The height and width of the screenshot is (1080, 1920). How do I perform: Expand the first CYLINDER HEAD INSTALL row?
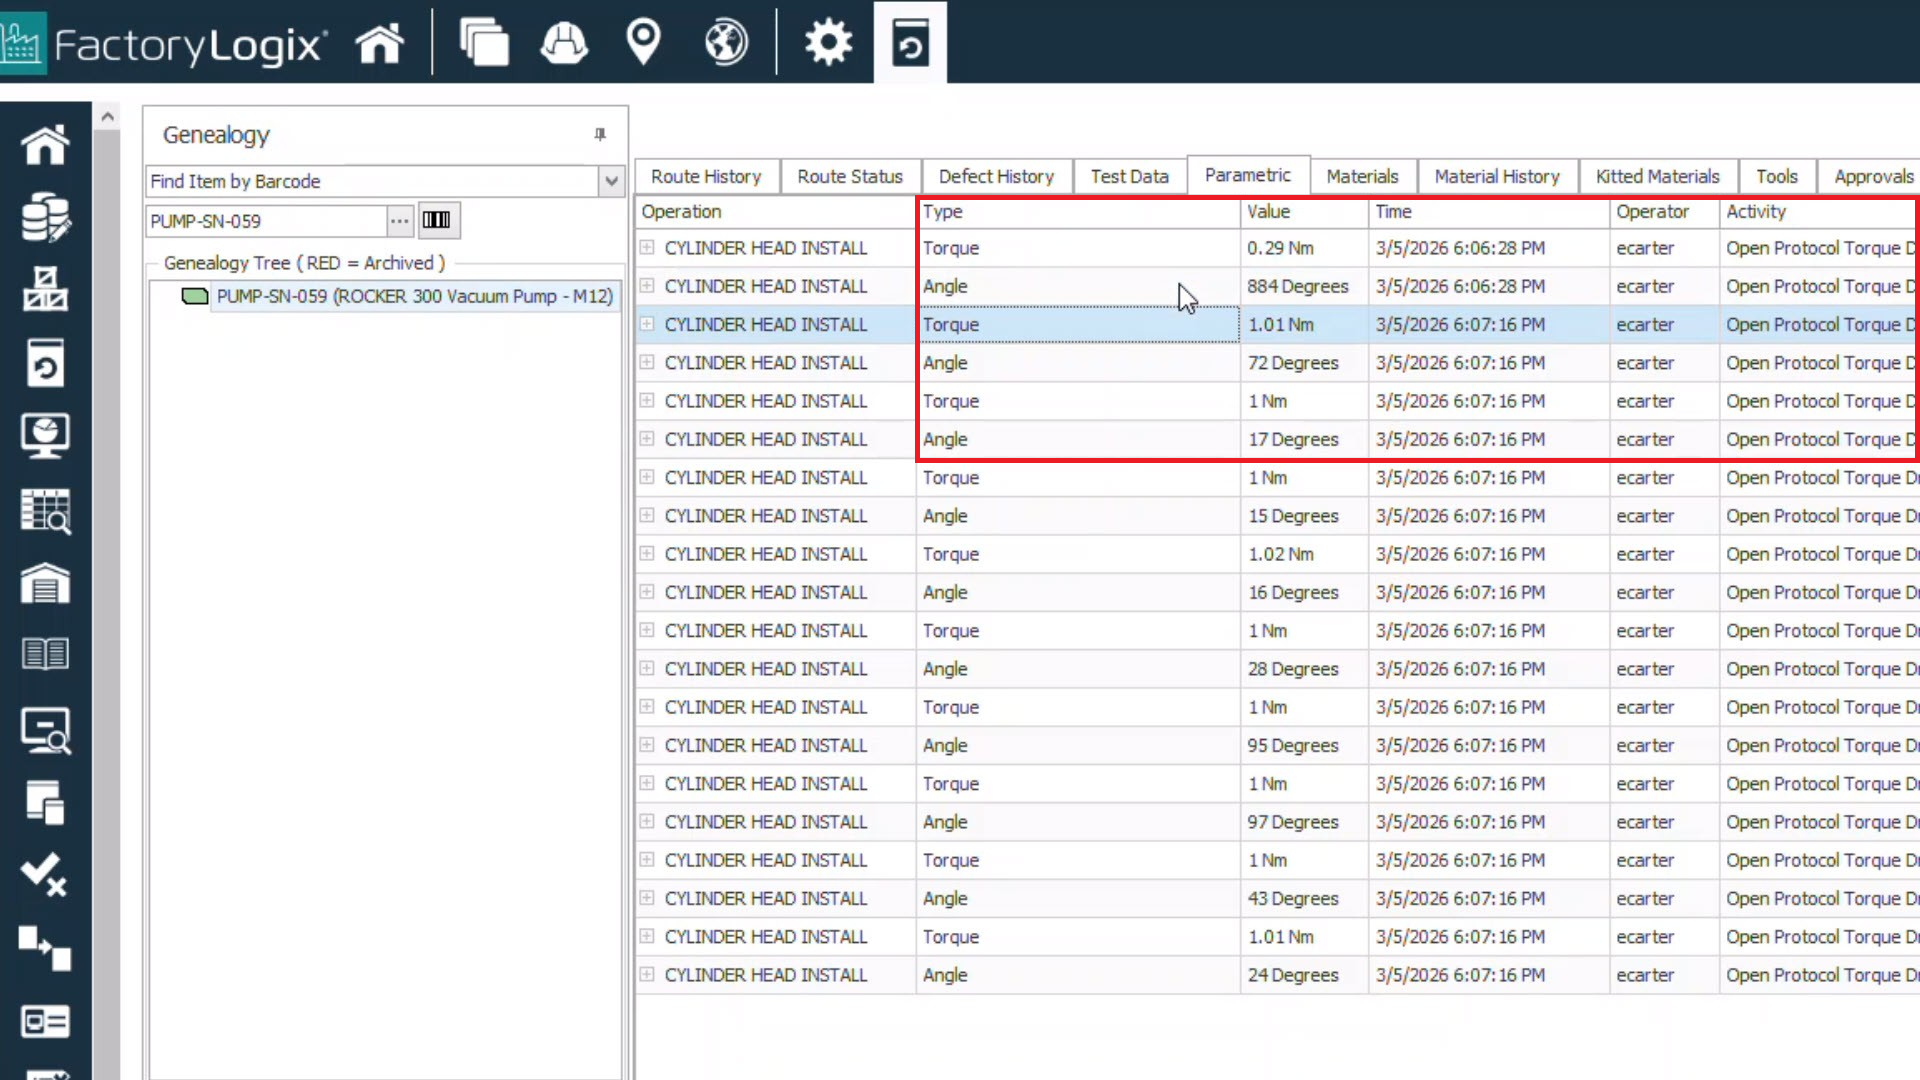coord(648,247)
